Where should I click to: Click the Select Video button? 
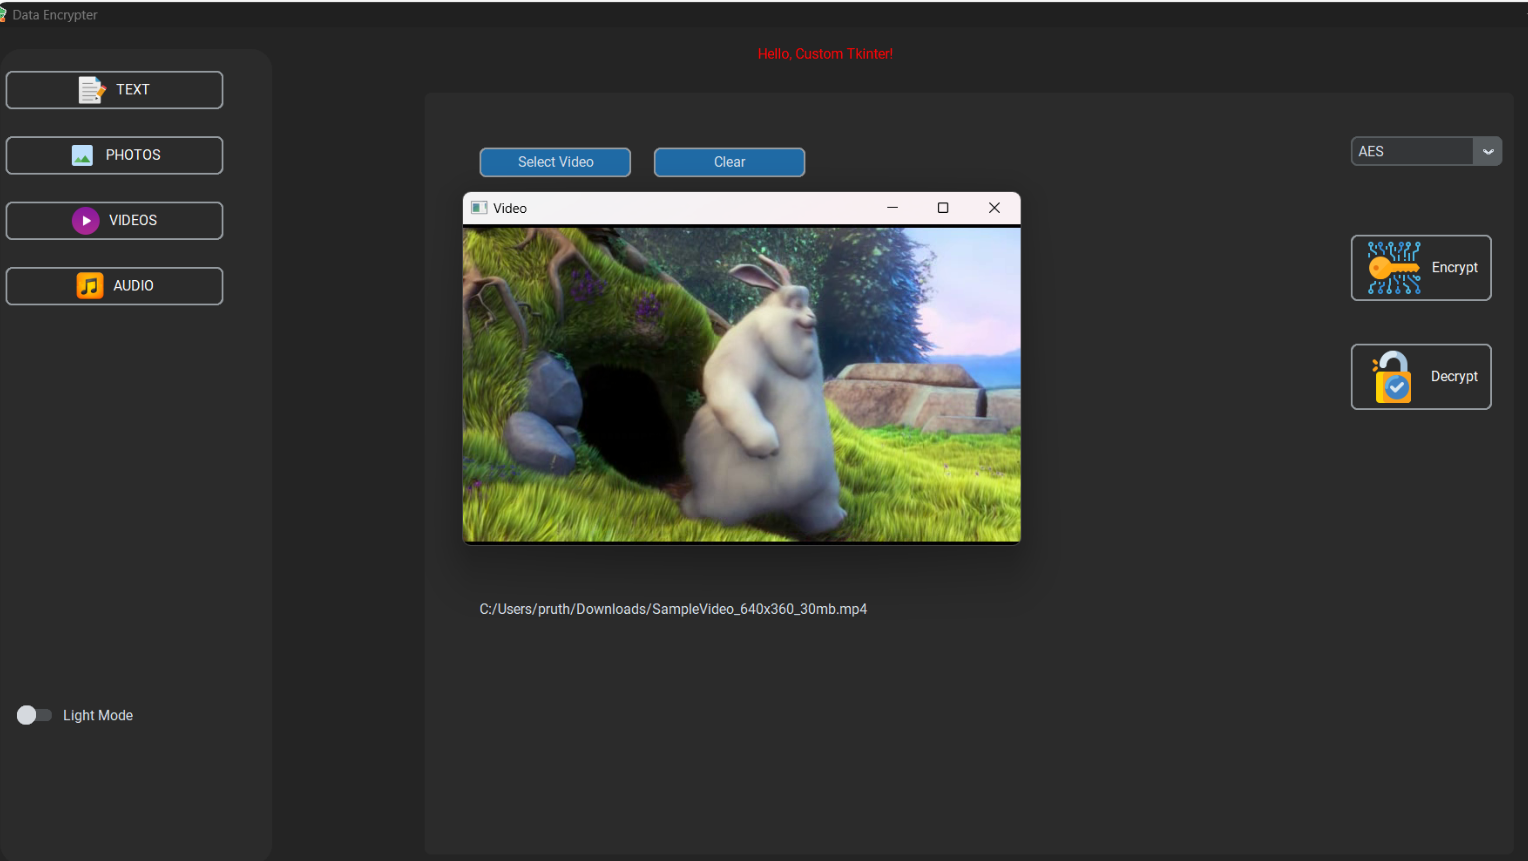point(555,162)
